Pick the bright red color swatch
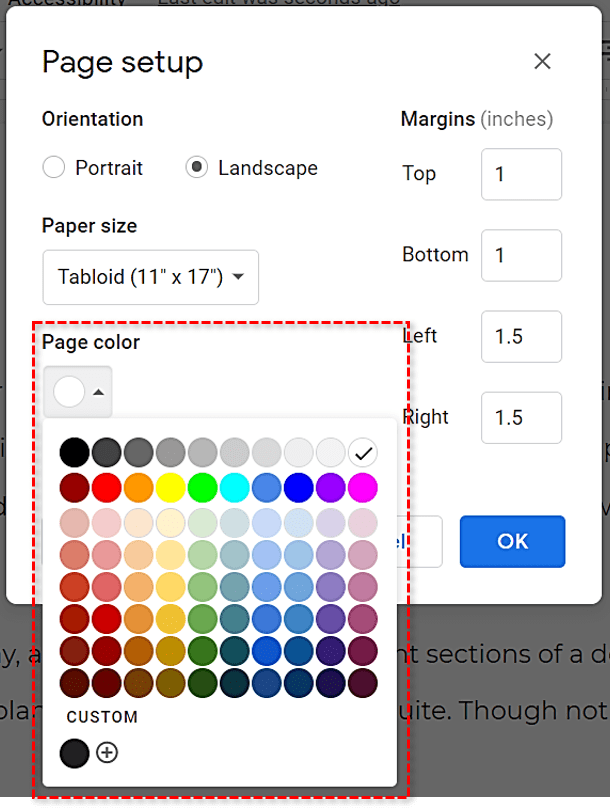Screen dimensions: 610x811 coord(106,487)
